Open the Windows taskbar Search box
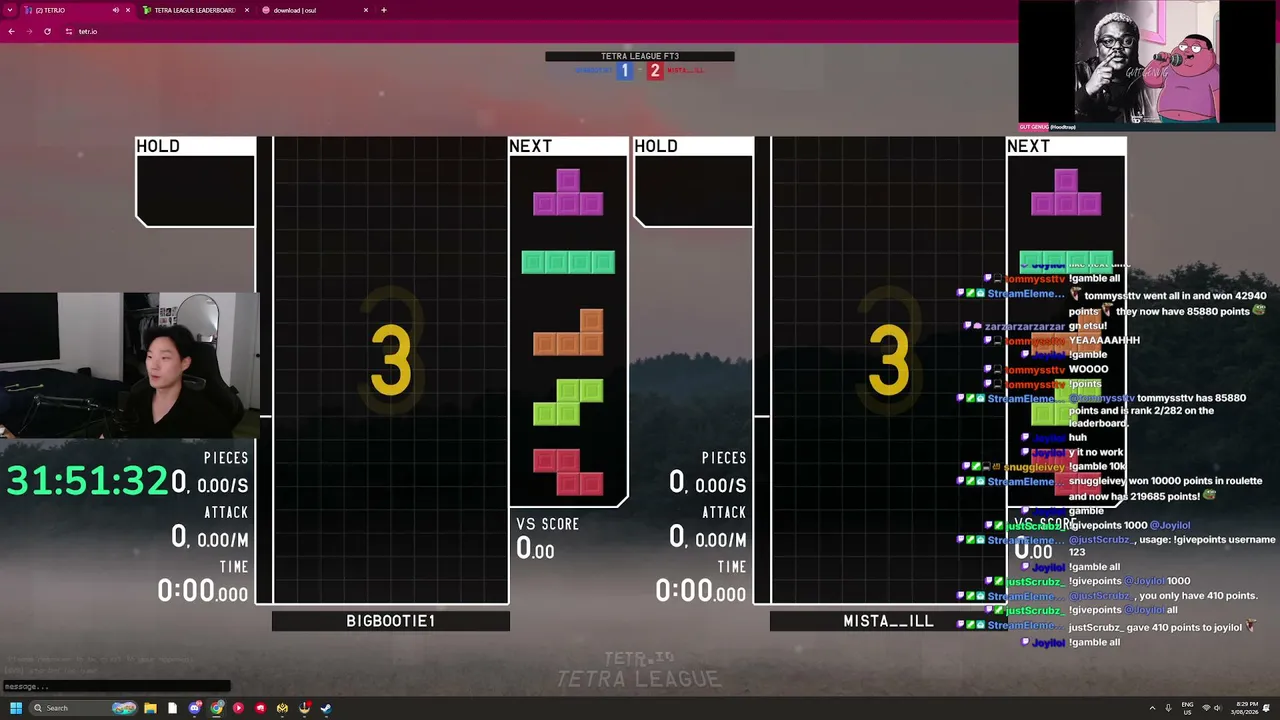 click(82, 708)
